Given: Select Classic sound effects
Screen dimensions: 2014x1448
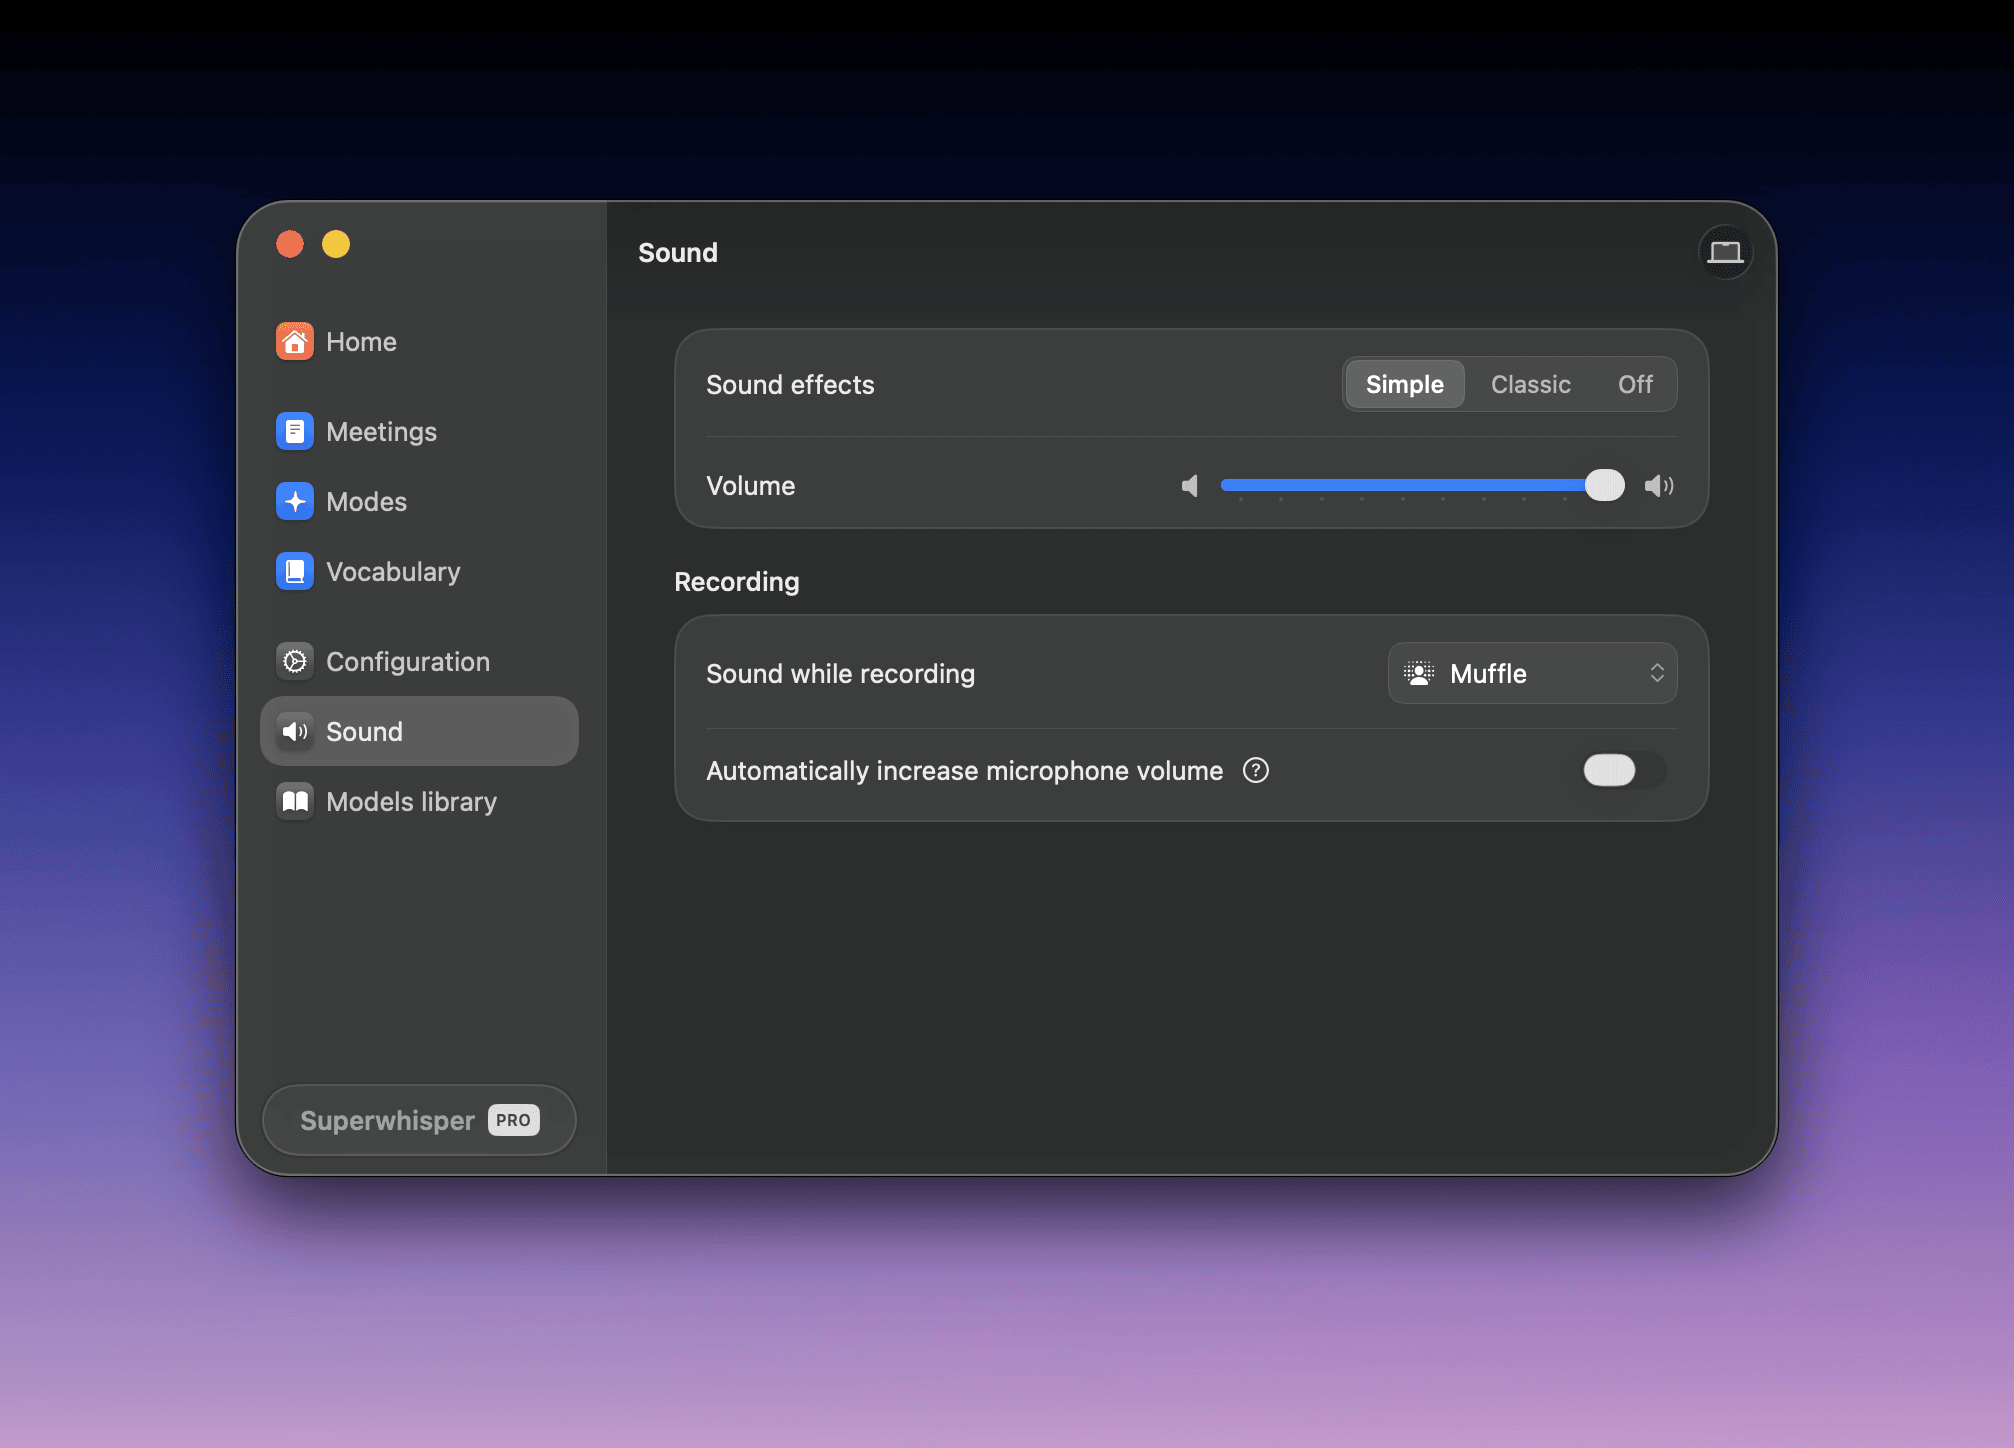Looking at the screenshot, I should (x=1530, y=384).
